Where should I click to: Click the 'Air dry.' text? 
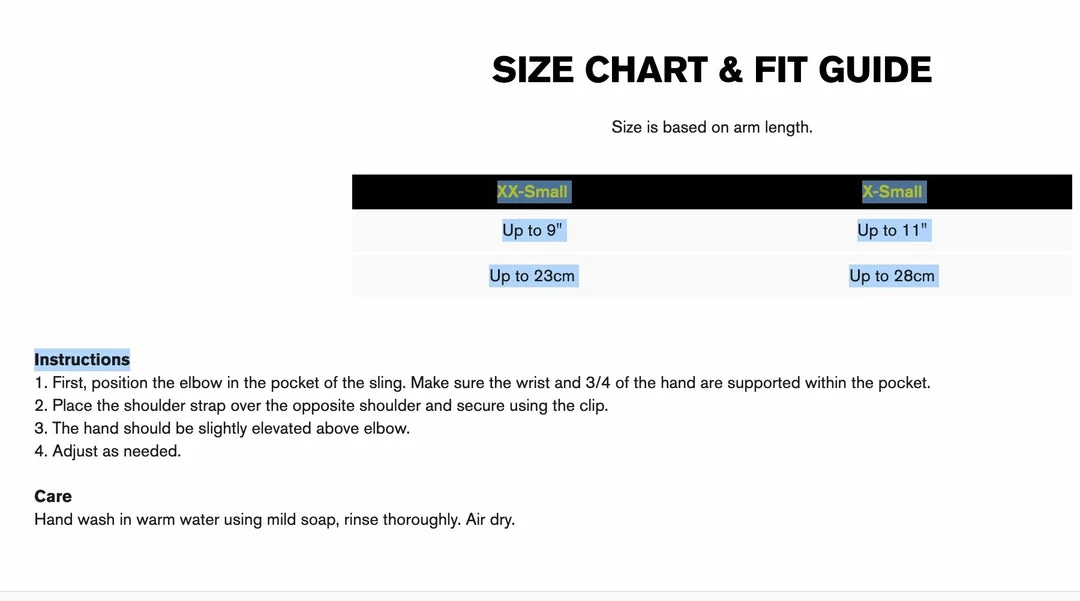click(x=490, y=520)
